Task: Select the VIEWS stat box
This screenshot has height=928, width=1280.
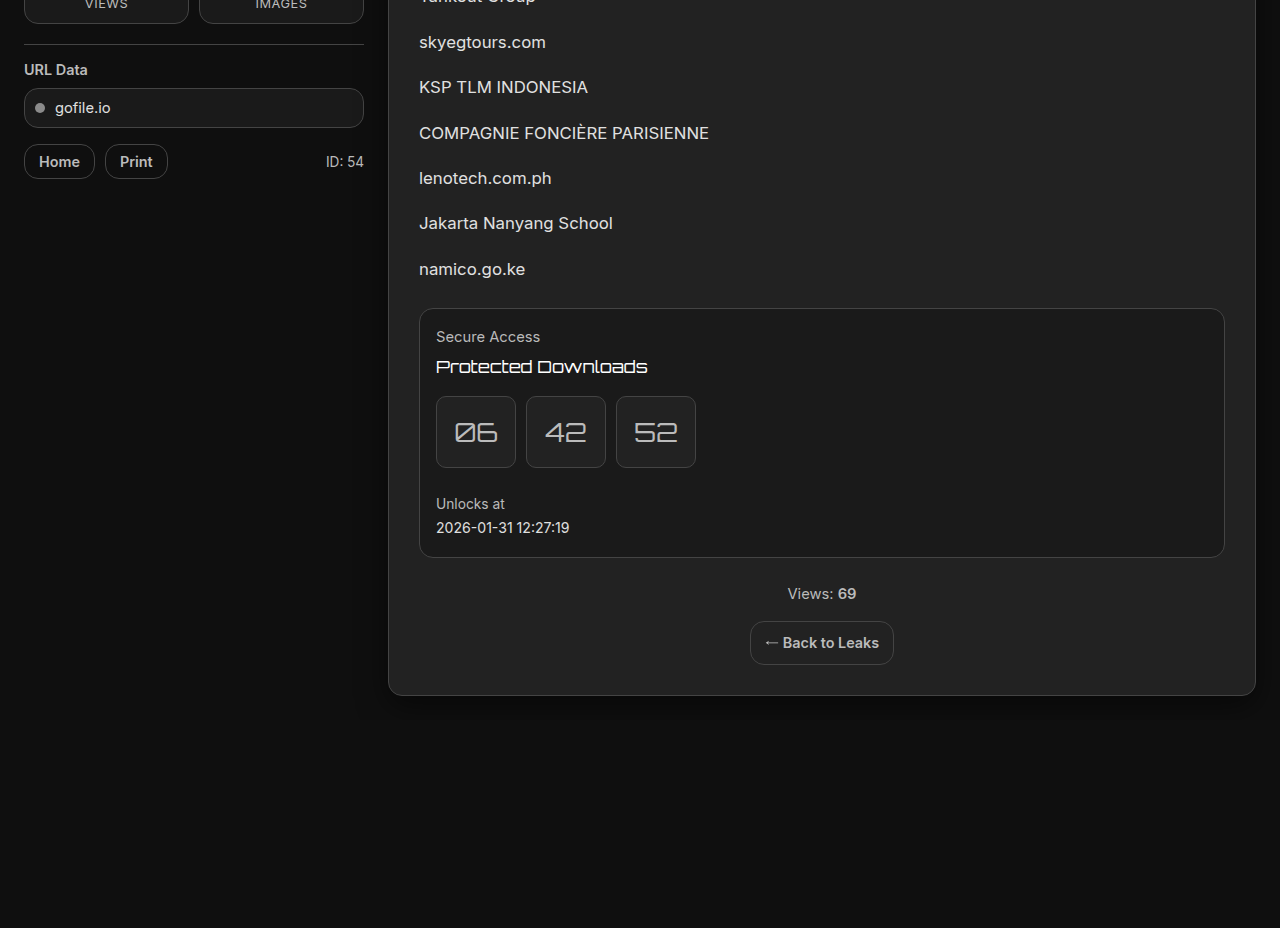Action: [106, 8]
